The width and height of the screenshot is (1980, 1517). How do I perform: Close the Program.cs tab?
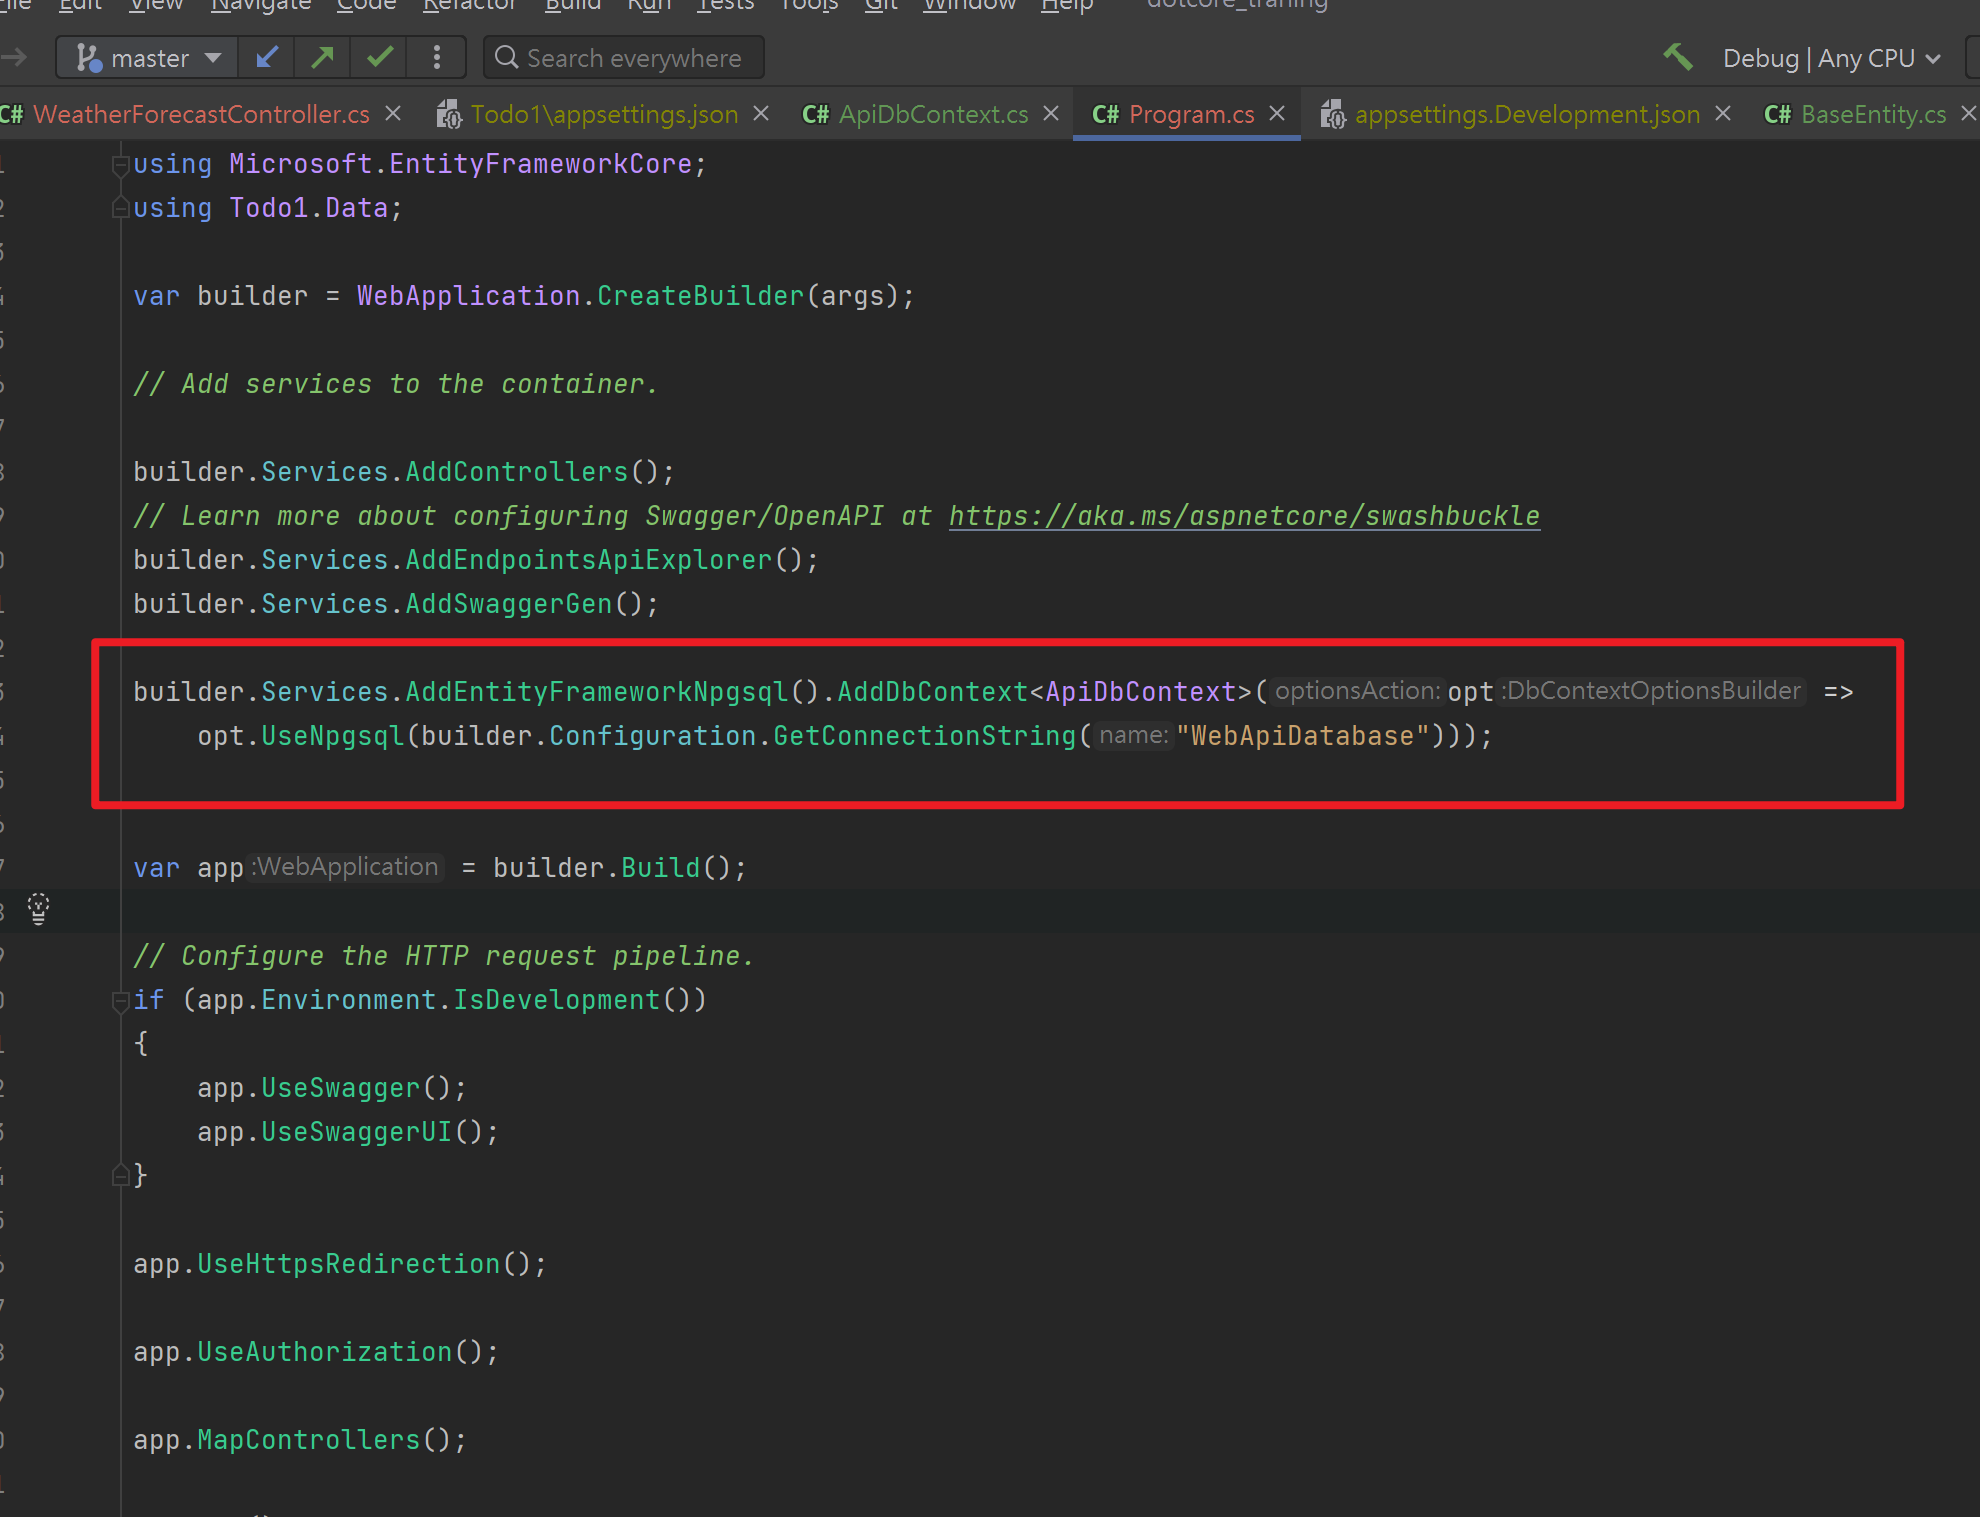click(x=1277, y=114)
